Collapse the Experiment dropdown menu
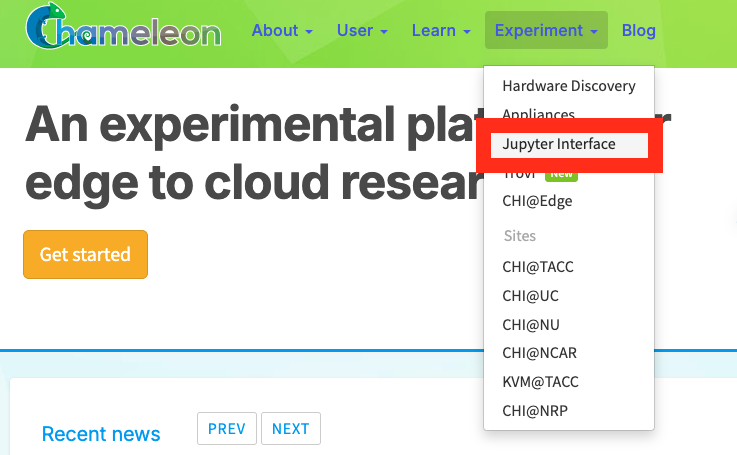 tap(546, 31)
